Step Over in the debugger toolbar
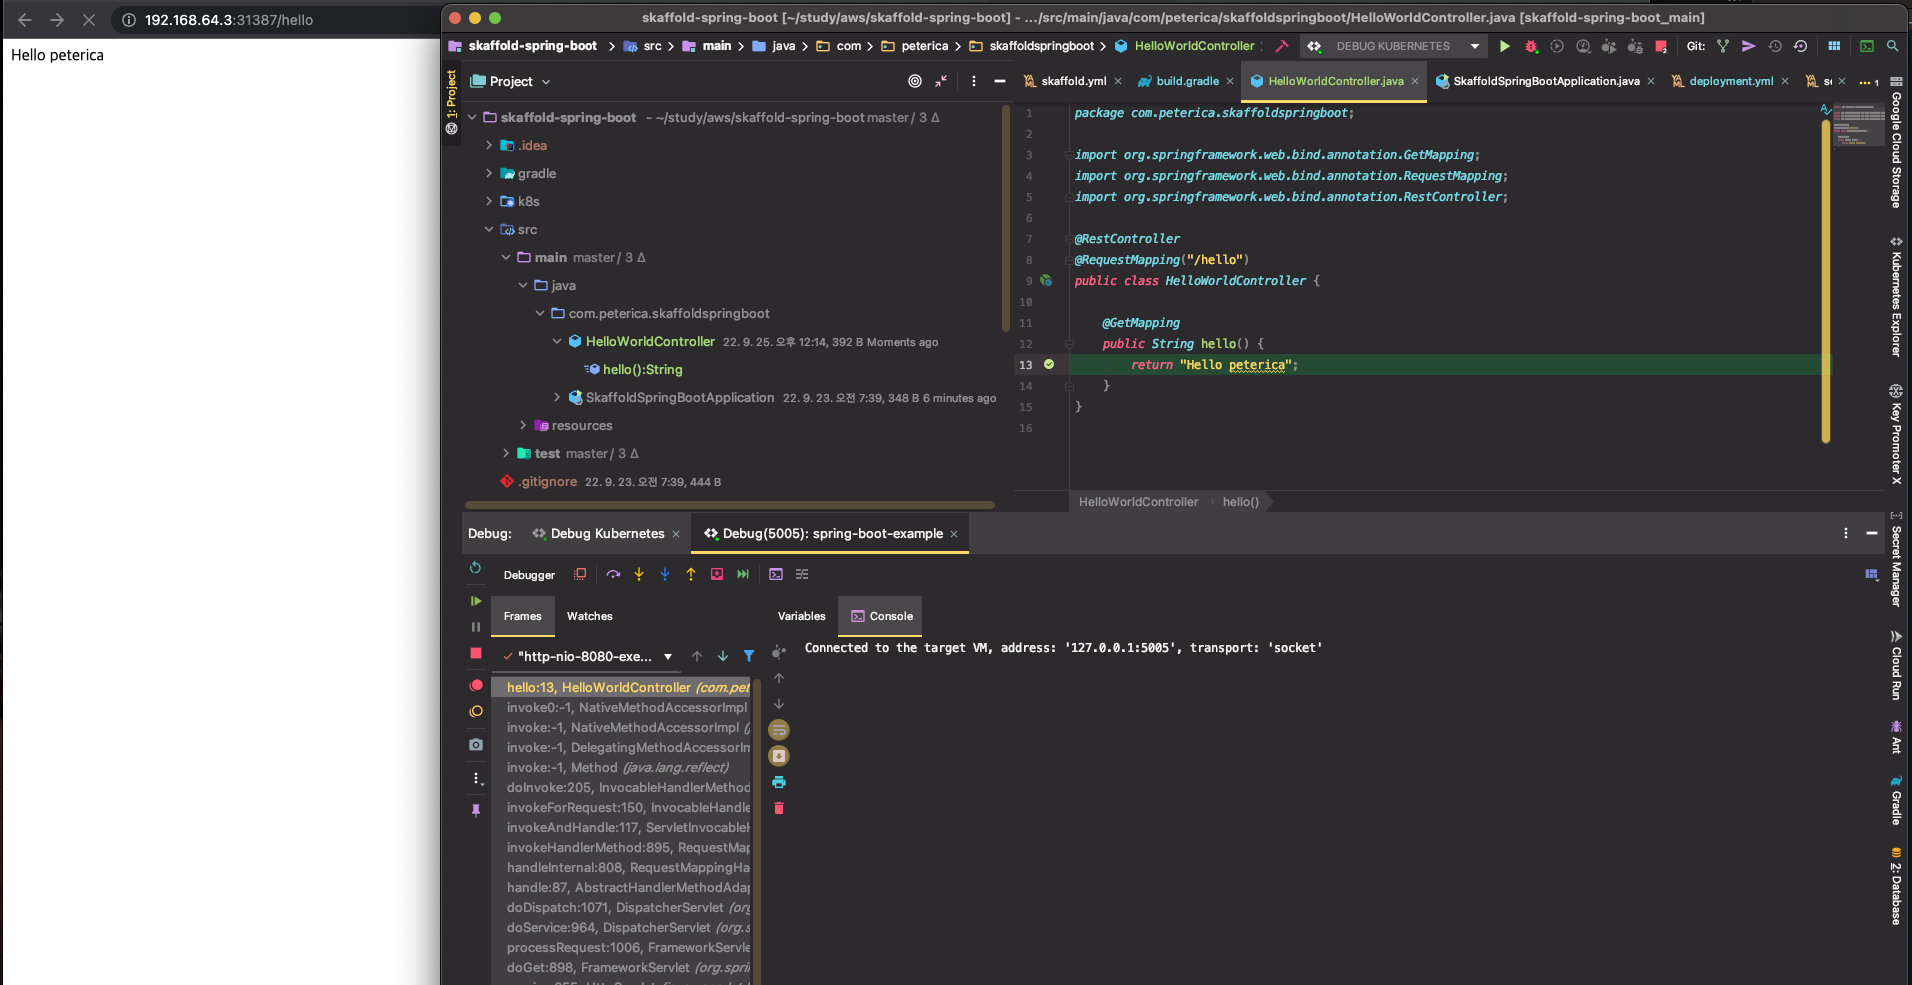The image size is (1912, 985). point(613,574)
